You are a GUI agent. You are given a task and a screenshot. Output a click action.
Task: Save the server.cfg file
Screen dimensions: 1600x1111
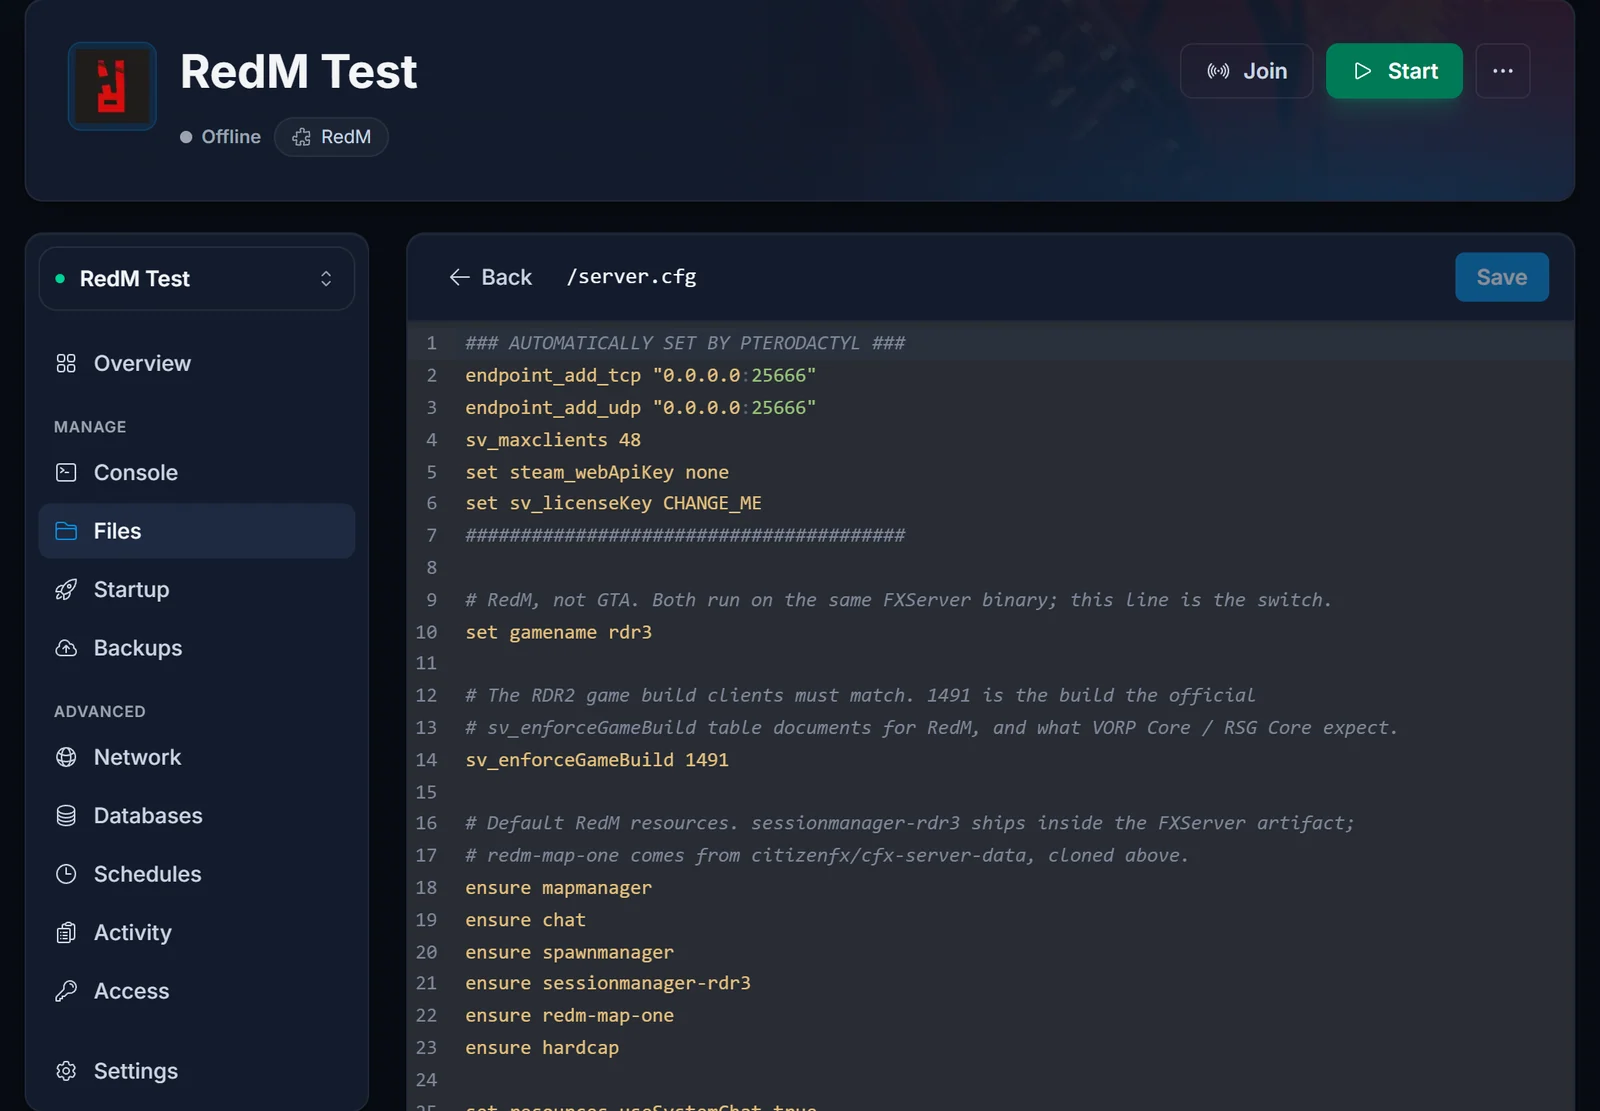tap(1502, 277)
